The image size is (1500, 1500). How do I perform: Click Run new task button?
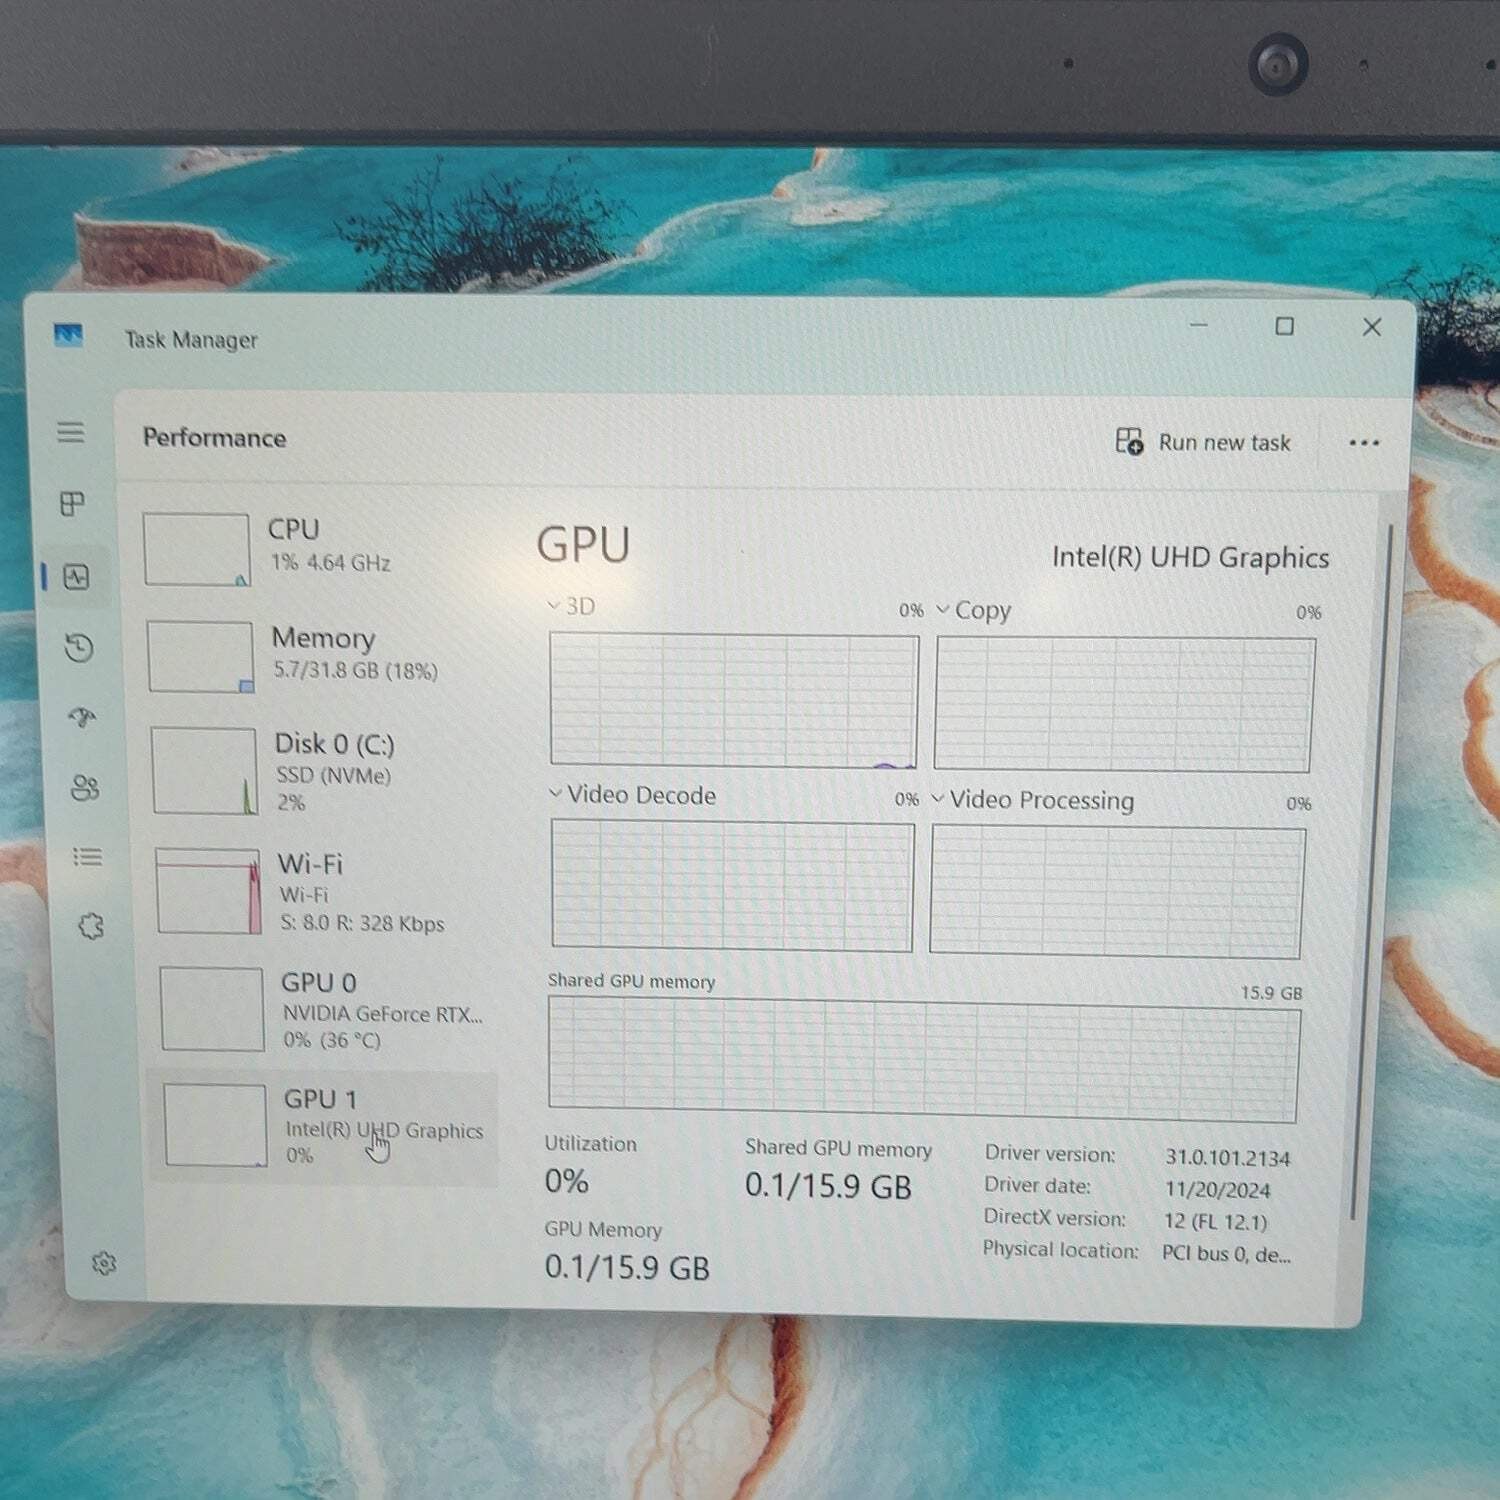(x=1203, y=442)
